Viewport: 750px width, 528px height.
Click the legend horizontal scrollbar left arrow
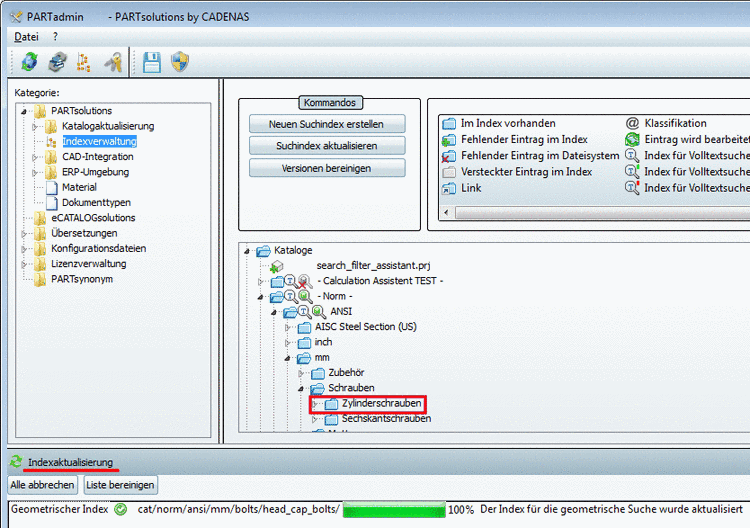click(446, 212)
